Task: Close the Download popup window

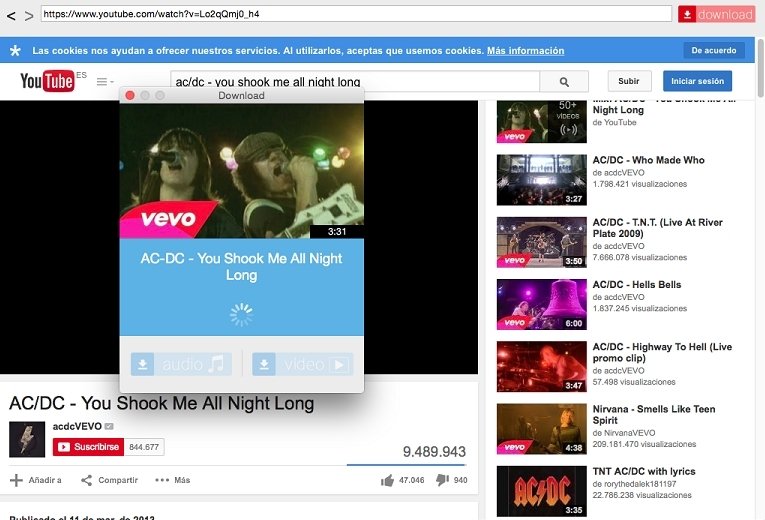Action: (130, 96)
